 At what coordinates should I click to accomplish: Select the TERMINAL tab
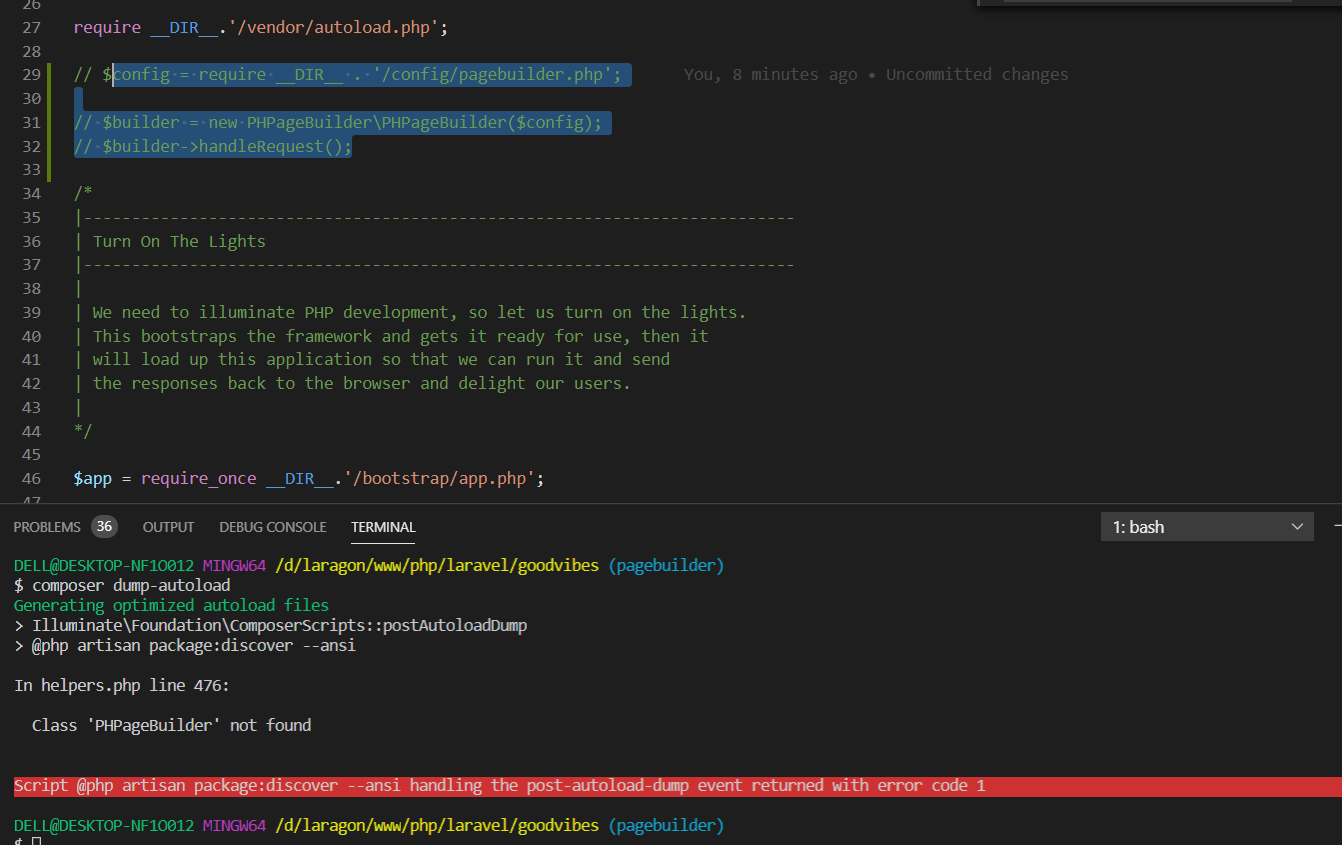(x=383, y=527)
